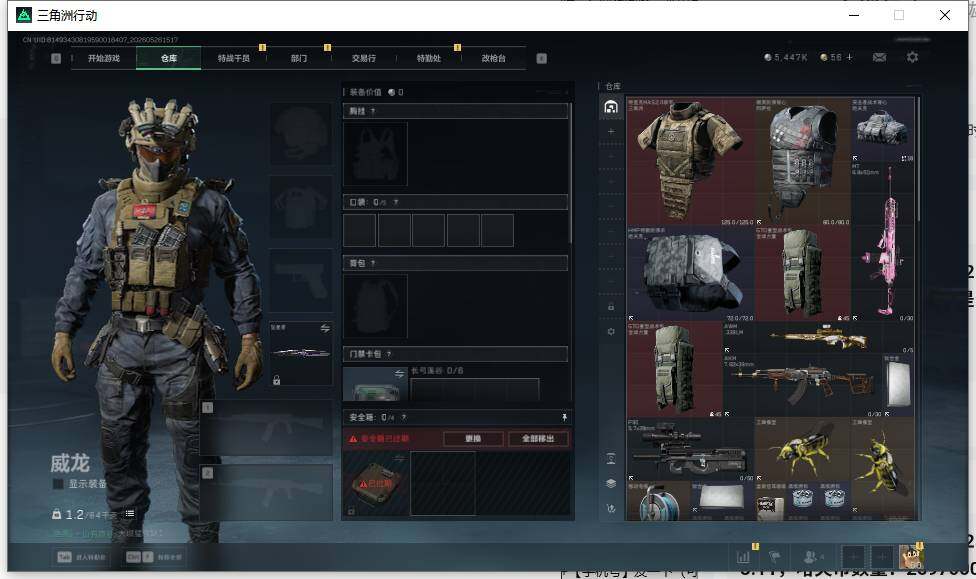
Task: Click the gear icon in warehouse sidebar
Action: pos(611,332)
